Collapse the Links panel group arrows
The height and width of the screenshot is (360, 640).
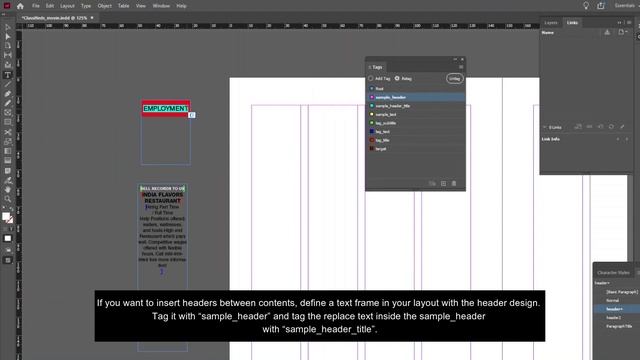[x=620, y=22]
